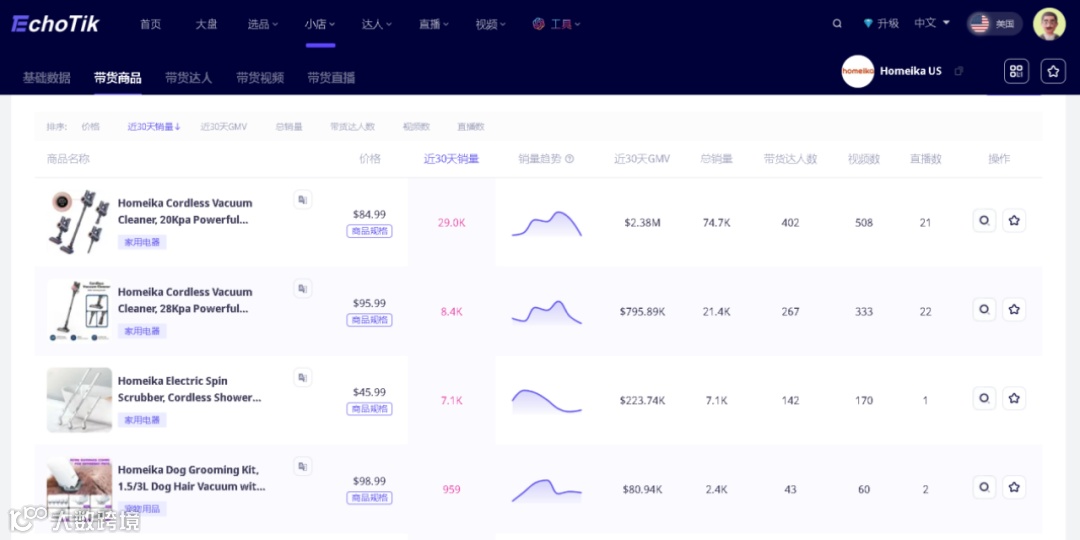Click the 20Kpa vacuum product thumbnail

point(79,222)
